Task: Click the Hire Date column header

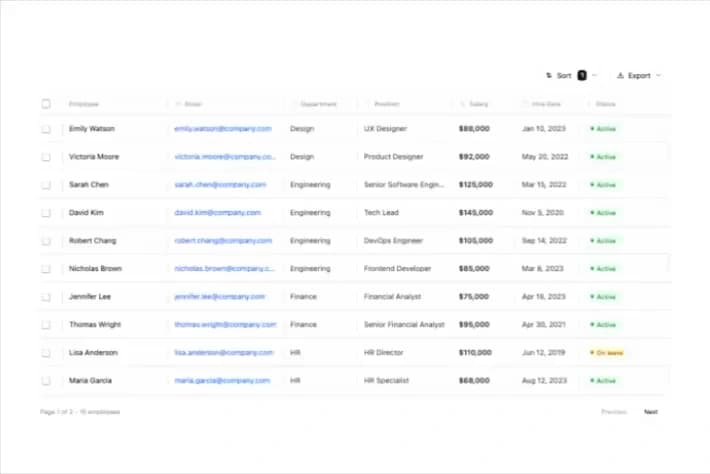Action: click(542, 104)
